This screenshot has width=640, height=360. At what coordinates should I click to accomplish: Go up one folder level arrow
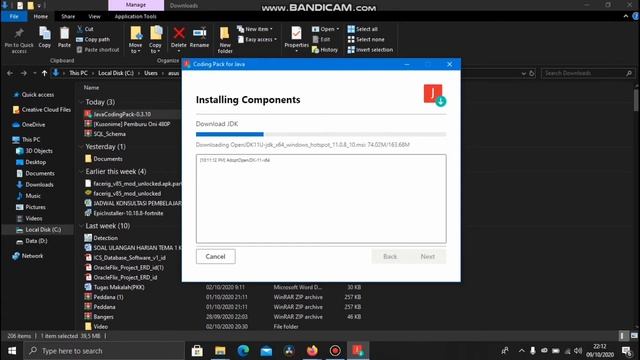click(44, 73)
